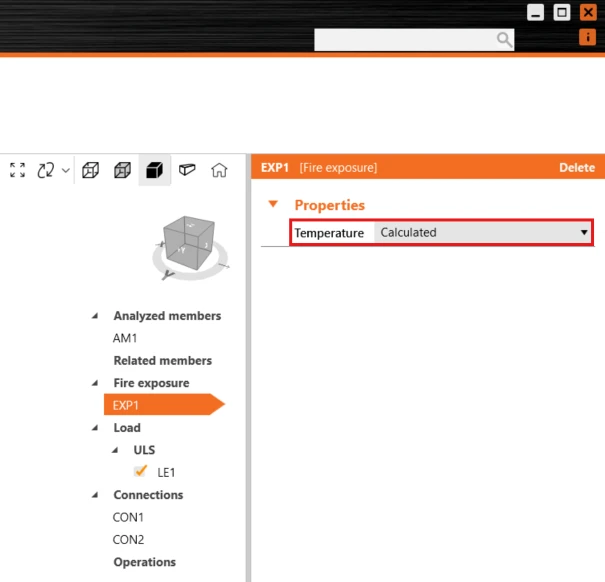Click the 3D navigation cube

coord(189,243)
